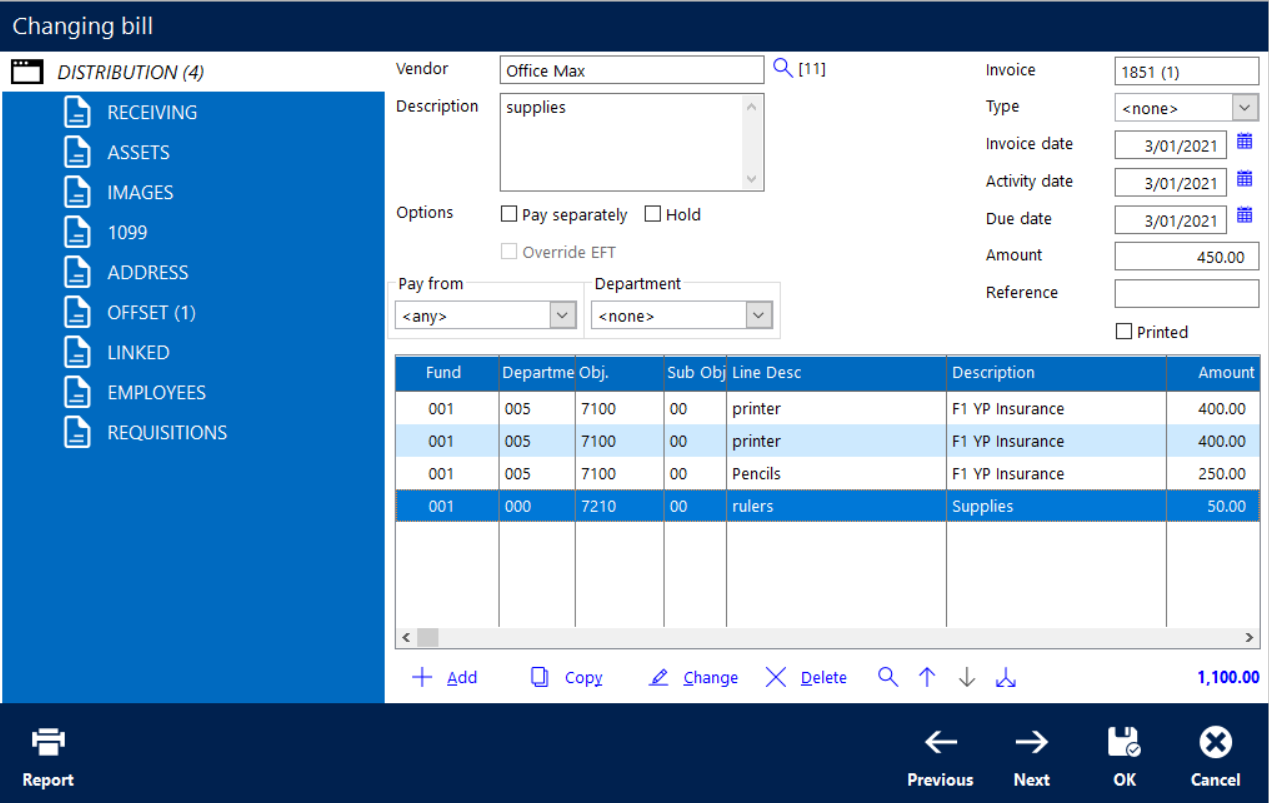Open the Pay from dropdown

point(562,316)
